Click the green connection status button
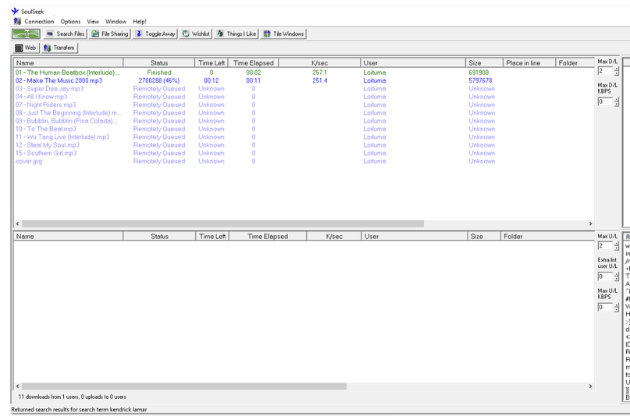Viewport: 630px width, 420px height. (x=26, y=34)
